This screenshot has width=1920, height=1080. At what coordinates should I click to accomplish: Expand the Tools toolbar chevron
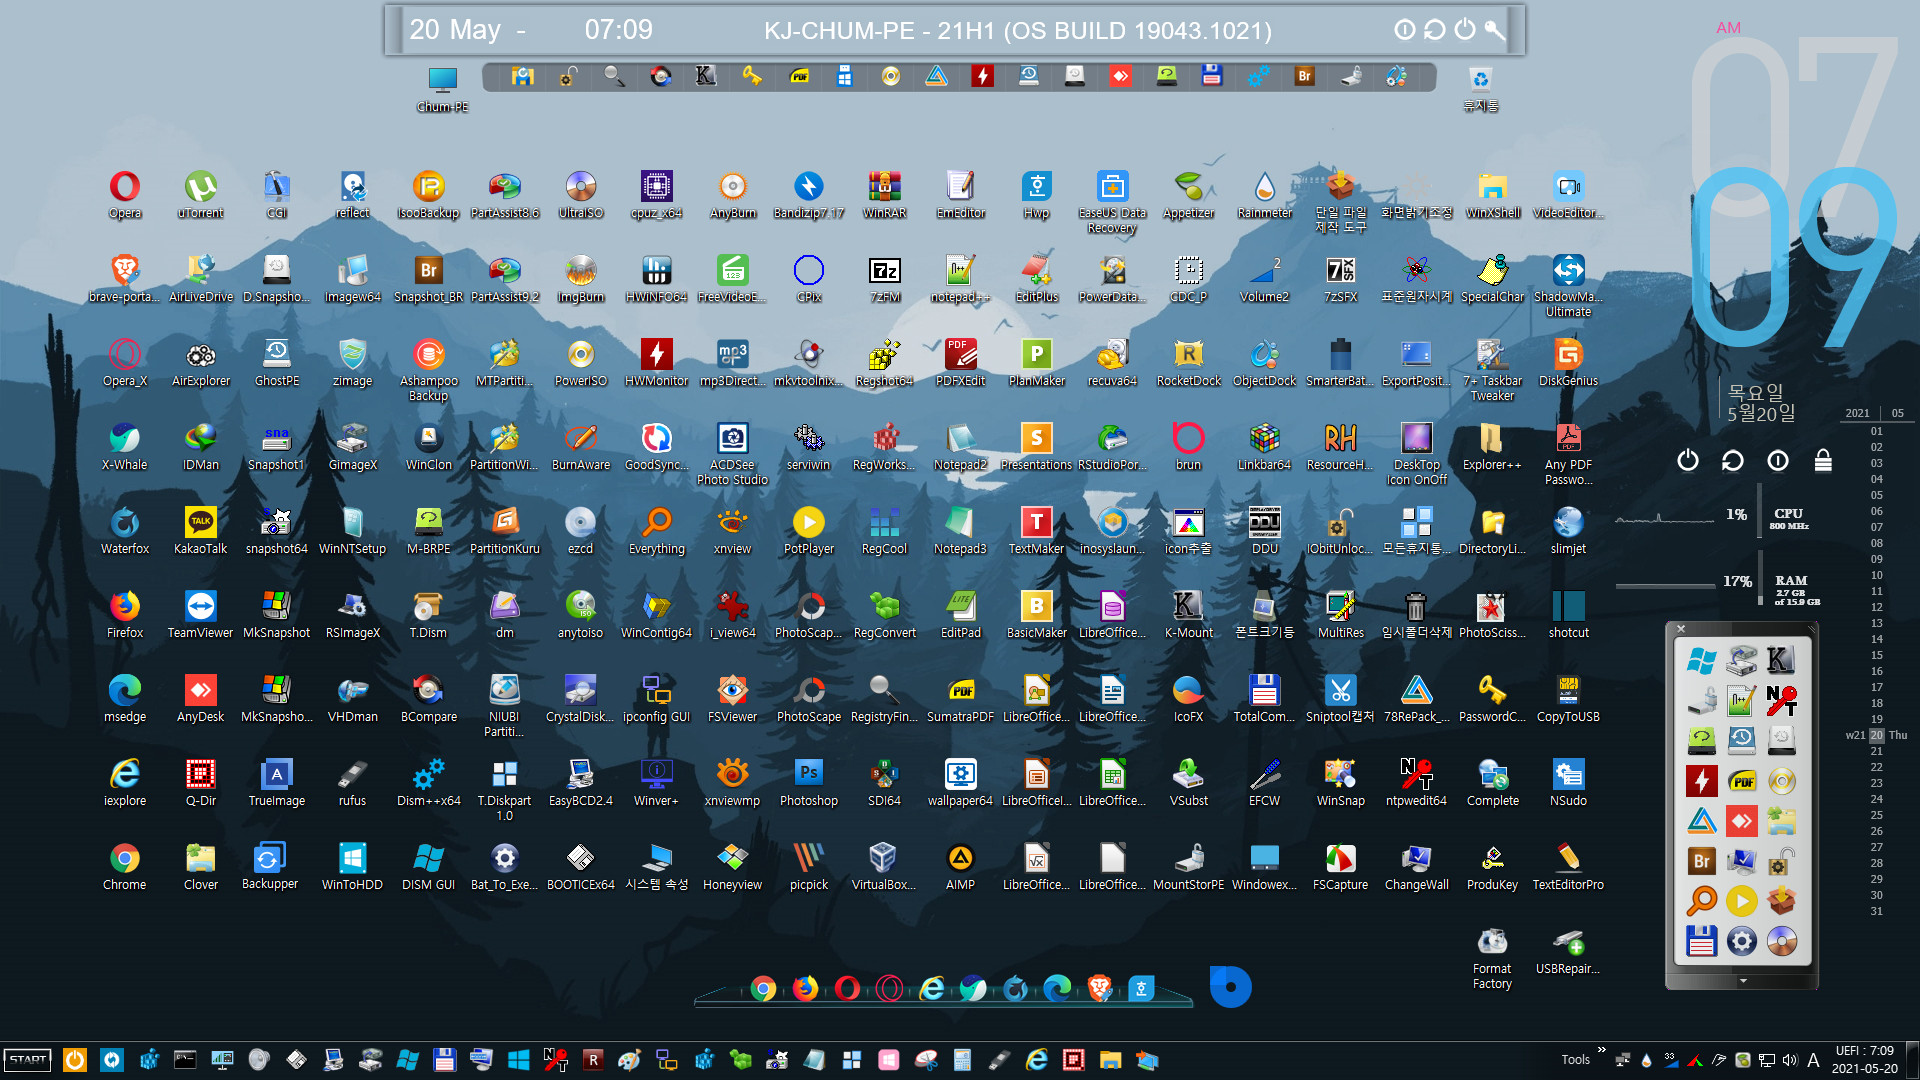(1601, 1050)
